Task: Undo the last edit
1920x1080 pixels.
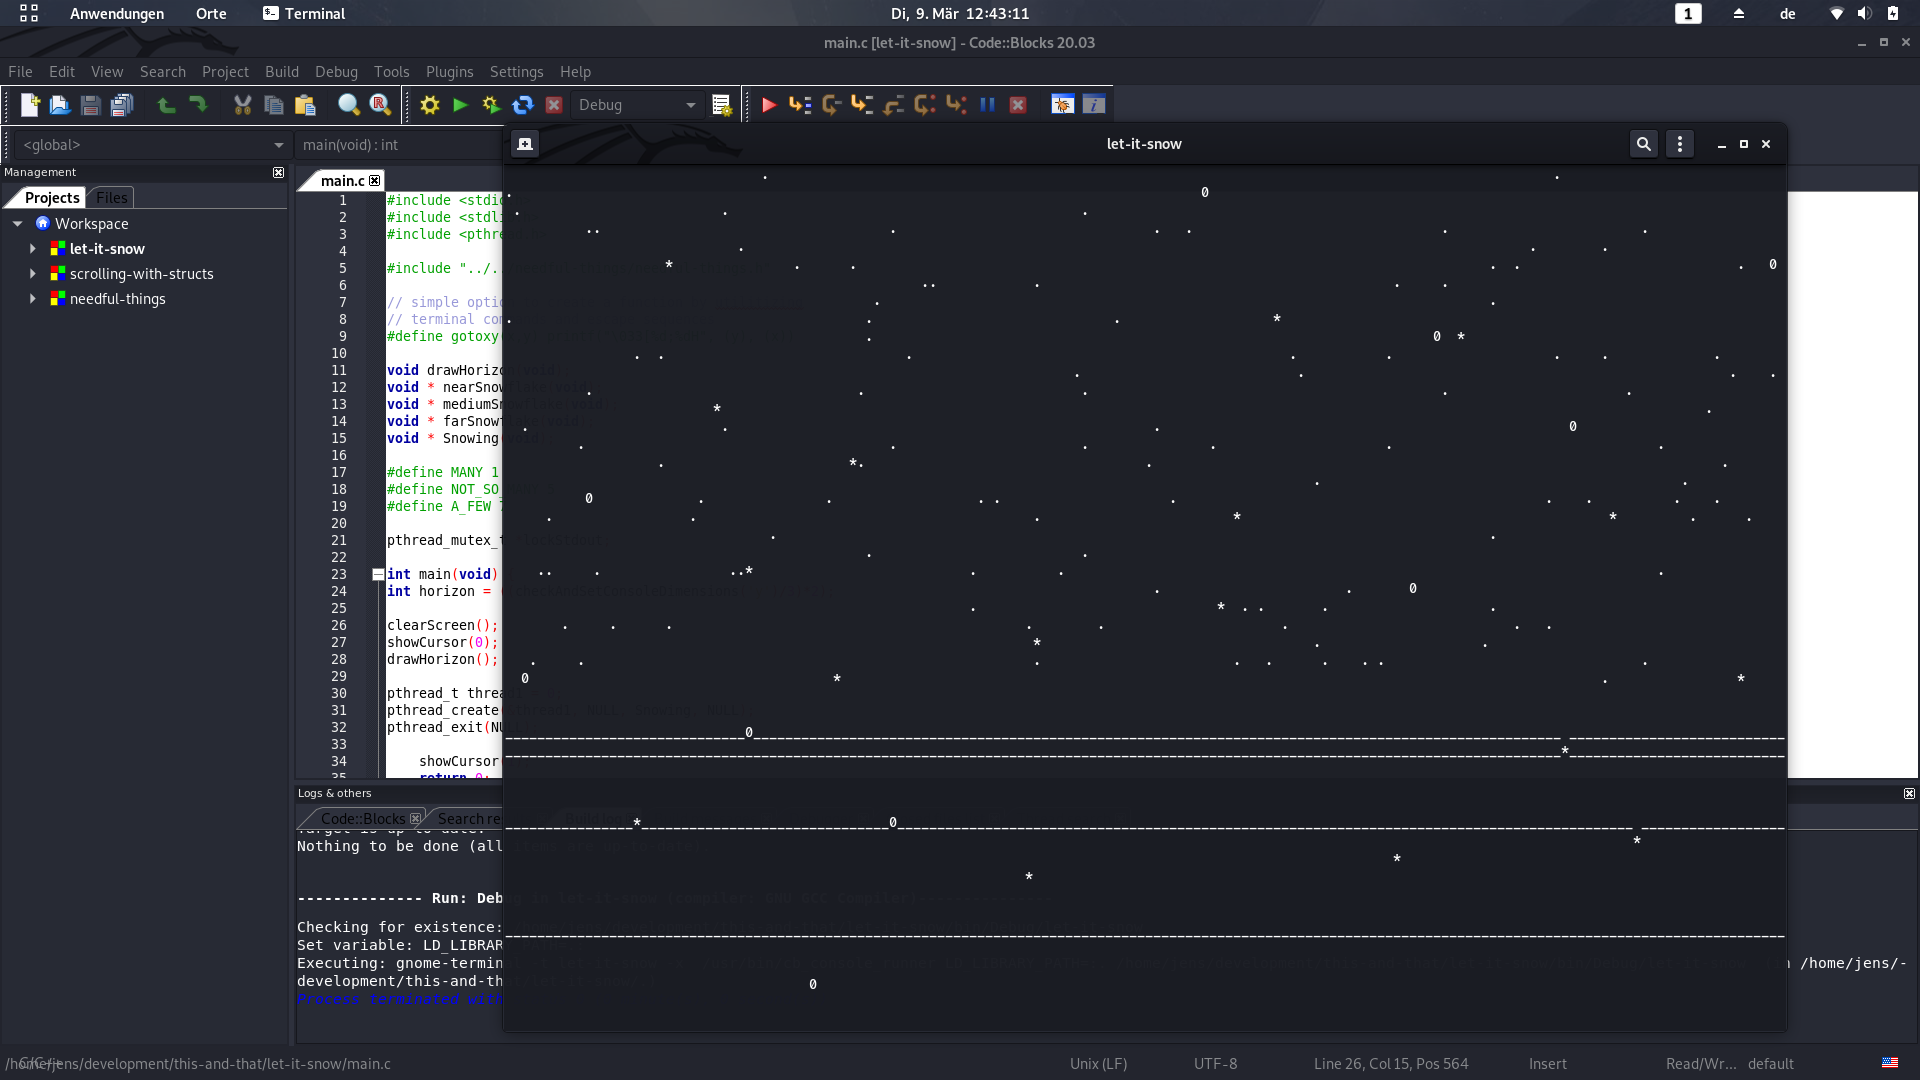Action: tap(167, 105)
